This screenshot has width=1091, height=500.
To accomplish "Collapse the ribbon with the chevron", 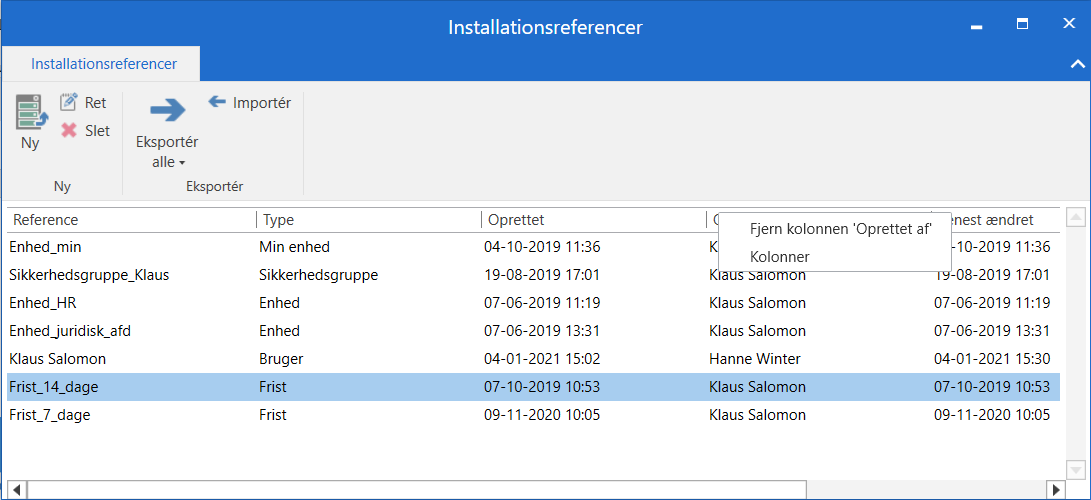I will pyautogui.click(x=1077, y=64).
